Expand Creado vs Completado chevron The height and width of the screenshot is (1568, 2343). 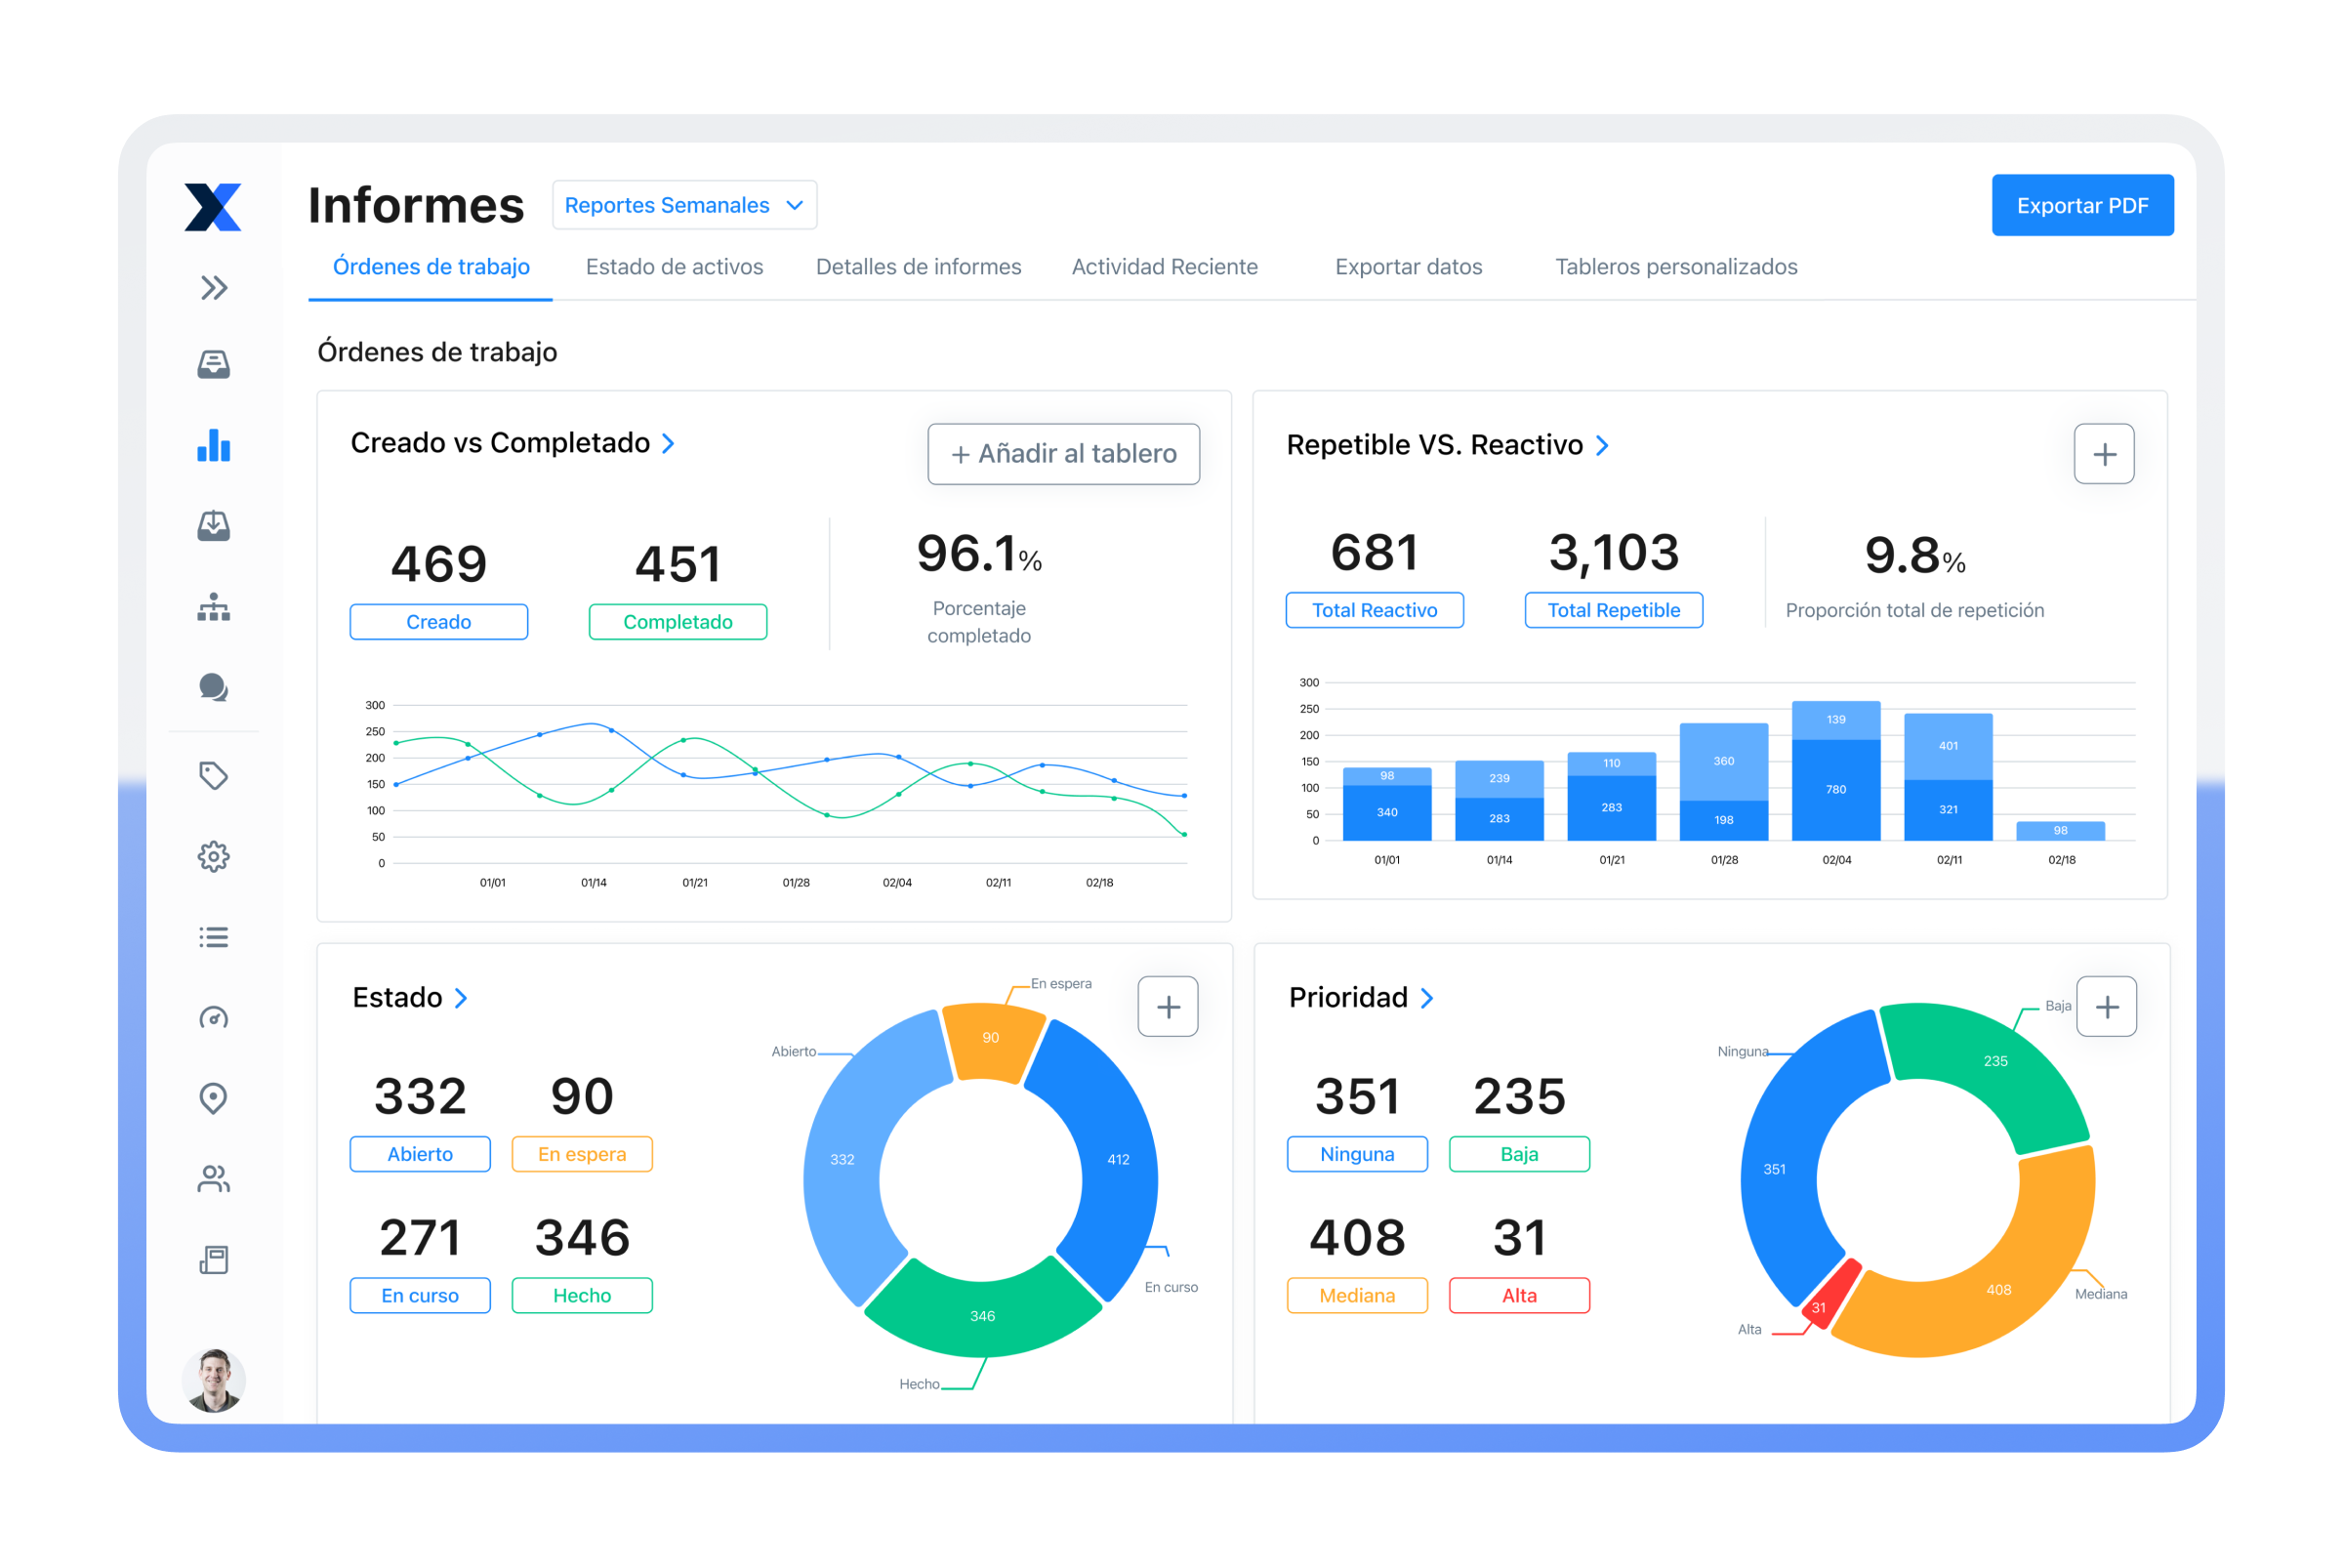[669, 443]
